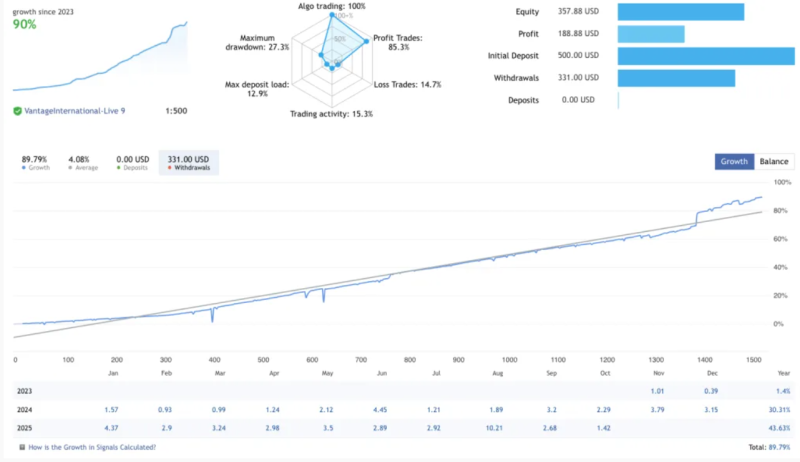Click the 2024 yearly total 30.31%
800x462 pixels.
pyautogui.click(x=776, y=408)
